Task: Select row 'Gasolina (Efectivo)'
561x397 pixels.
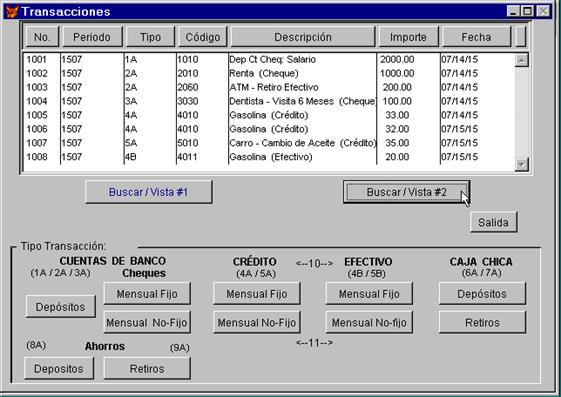Action: [x=269, y=157]
